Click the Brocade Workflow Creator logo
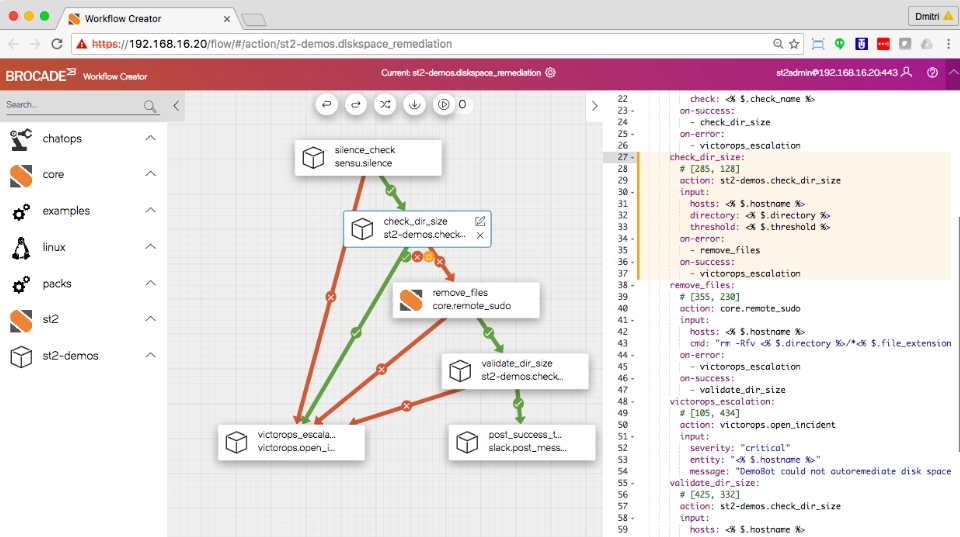The height and width of the screenshot is (537, 960). tap(76, 75)
